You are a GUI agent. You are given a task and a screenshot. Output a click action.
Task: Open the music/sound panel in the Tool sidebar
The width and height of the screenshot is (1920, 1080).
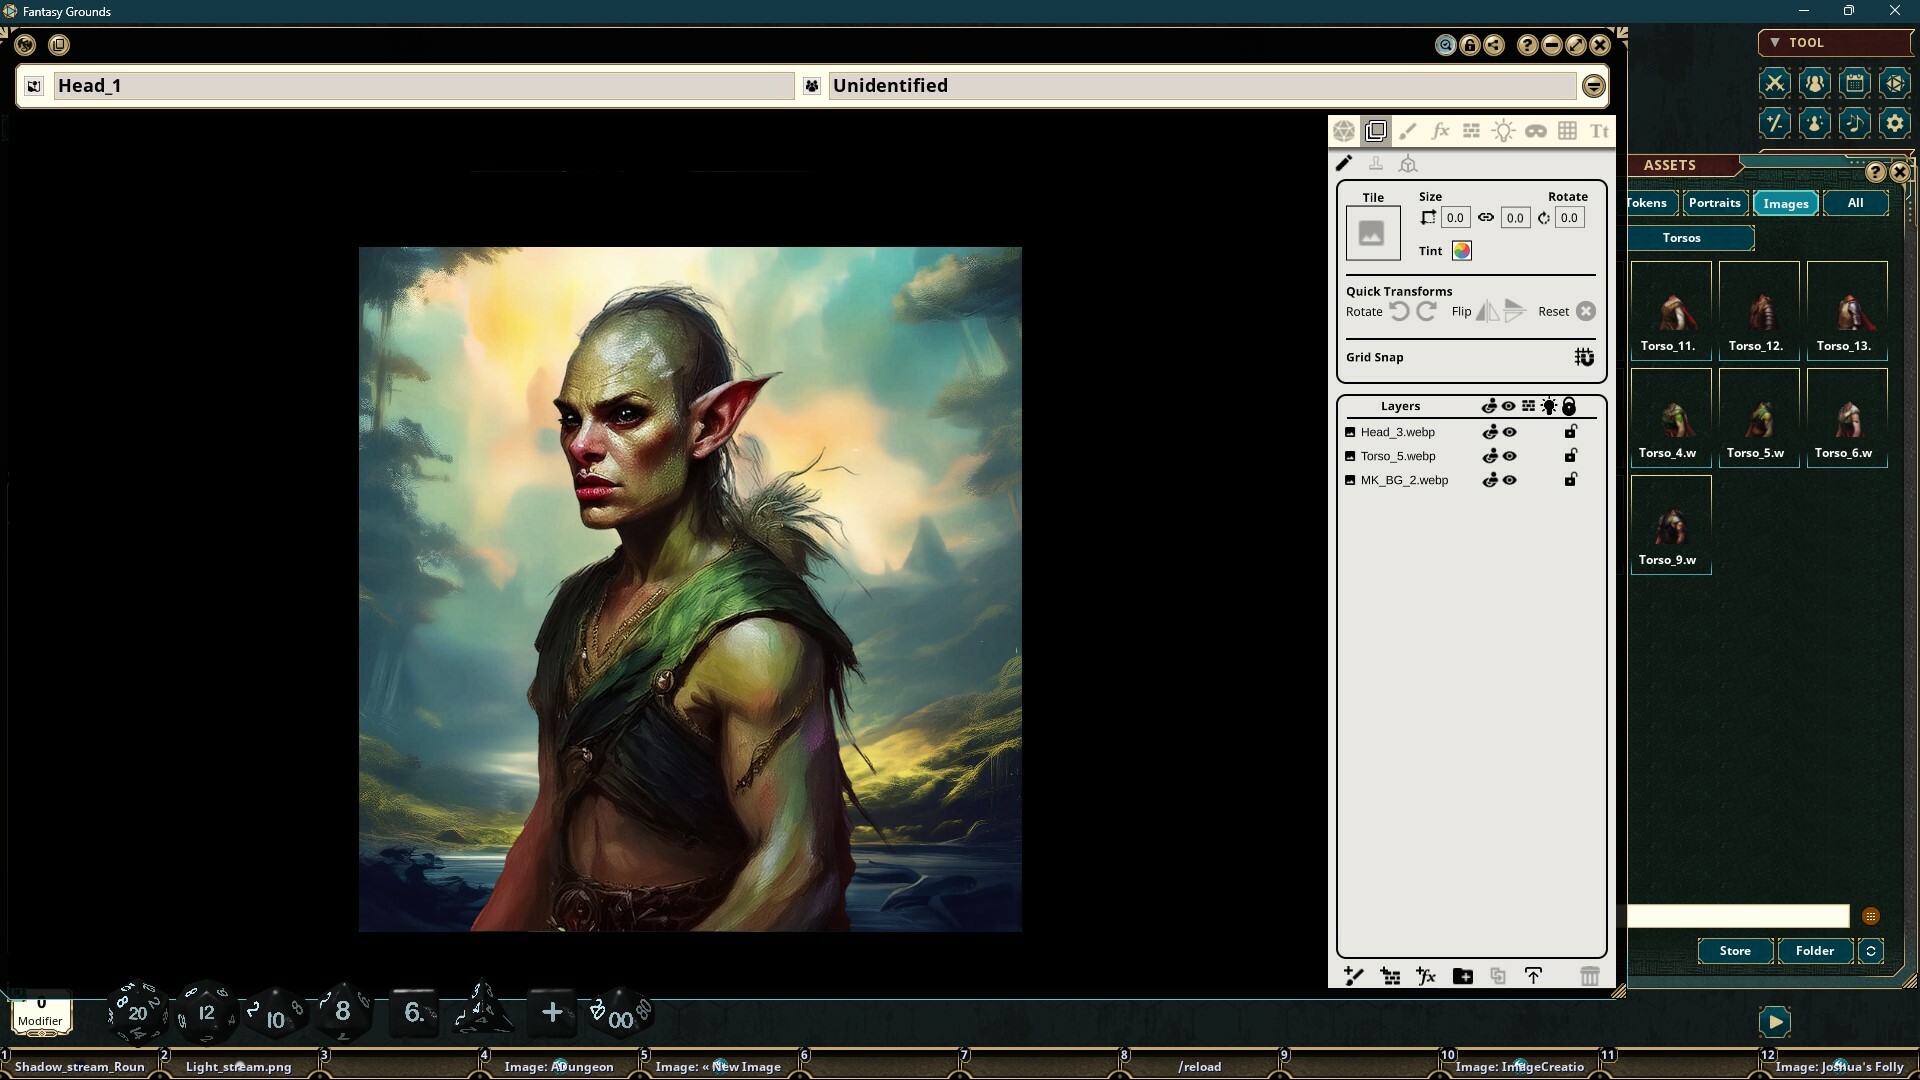tap(1855, 123)
